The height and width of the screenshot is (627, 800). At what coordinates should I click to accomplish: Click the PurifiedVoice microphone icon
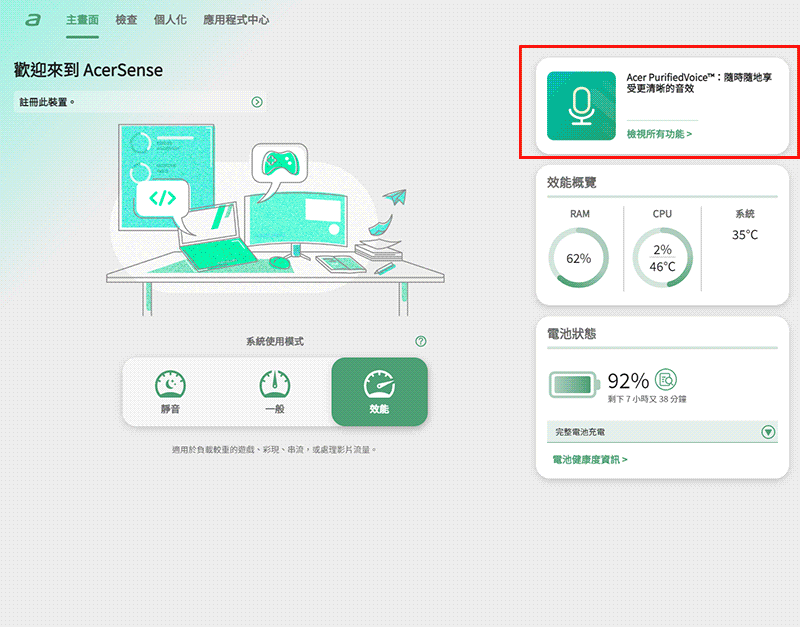(x=581, y=106)
